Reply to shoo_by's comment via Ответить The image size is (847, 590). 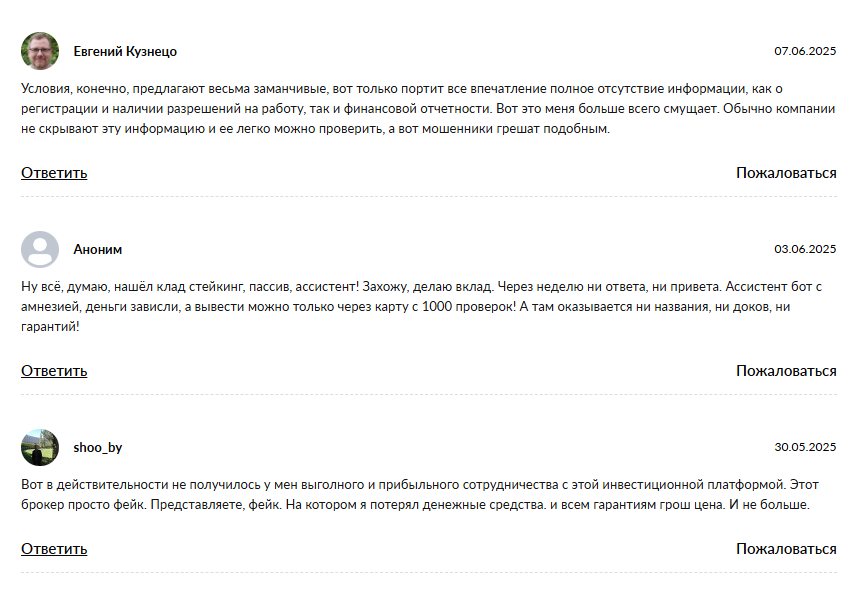click(x=54, y=549)
